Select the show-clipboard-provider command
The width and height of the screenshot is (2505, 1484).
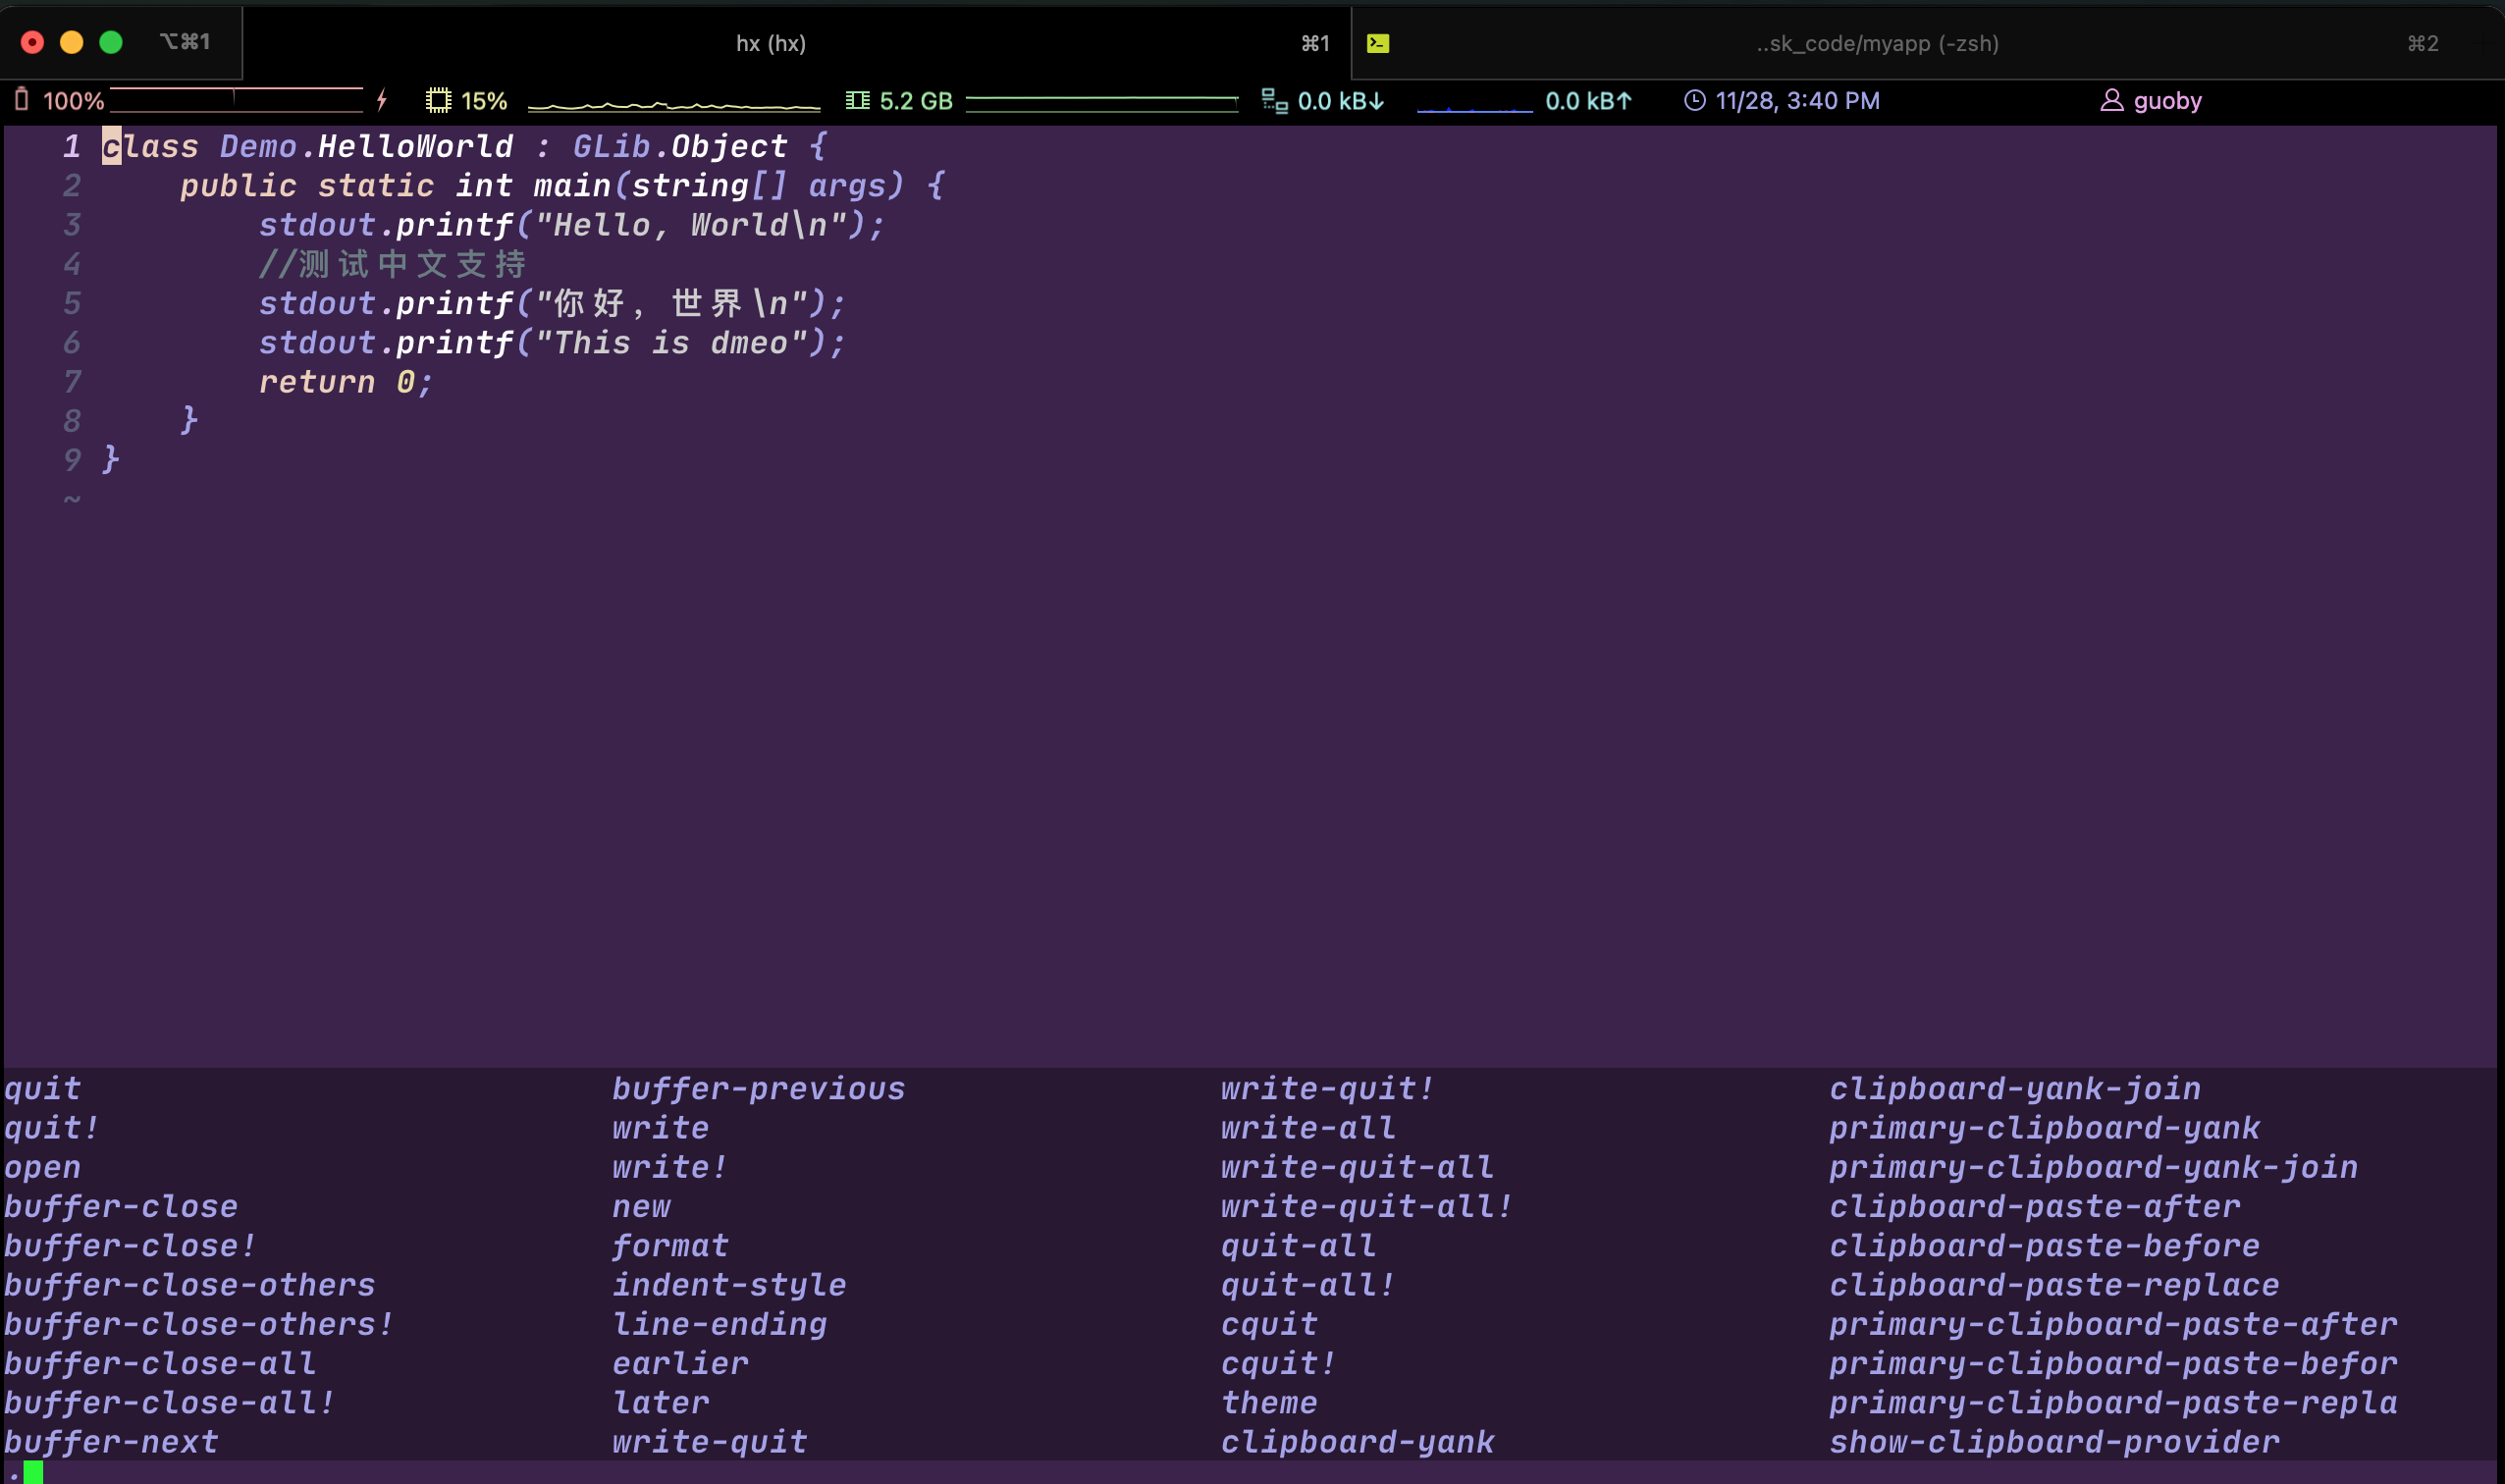coord(2054,1441)
